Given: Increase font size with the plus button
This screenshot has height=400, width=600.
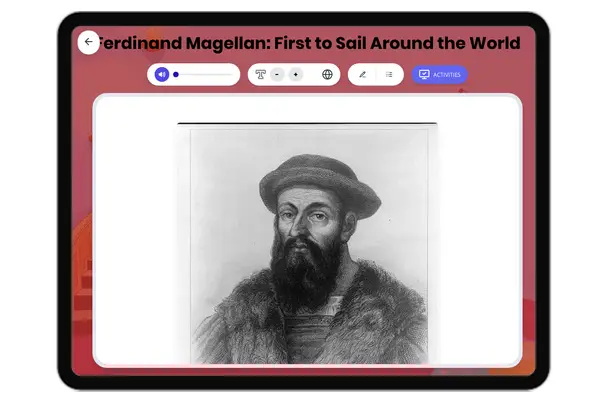Looking at the screenshot, I should (x=296, y=74).
